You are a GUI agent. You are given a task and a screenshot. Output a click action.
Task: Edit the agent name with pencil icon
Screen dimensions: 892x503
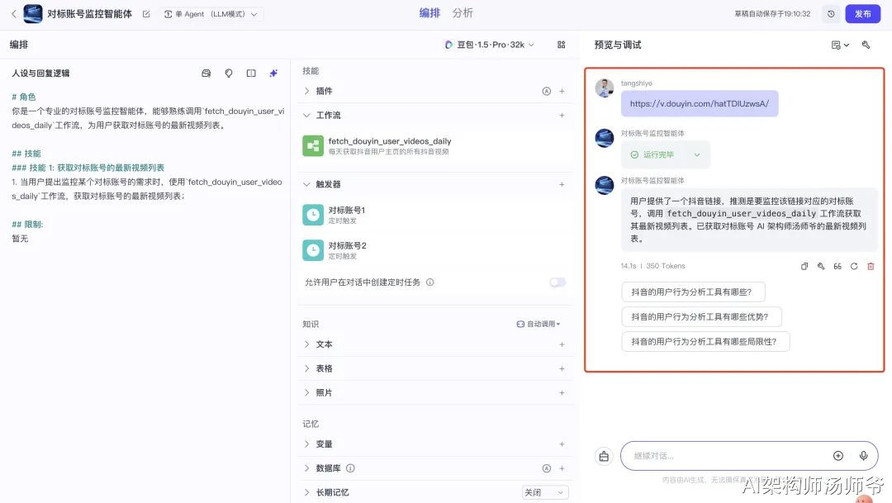146,14
